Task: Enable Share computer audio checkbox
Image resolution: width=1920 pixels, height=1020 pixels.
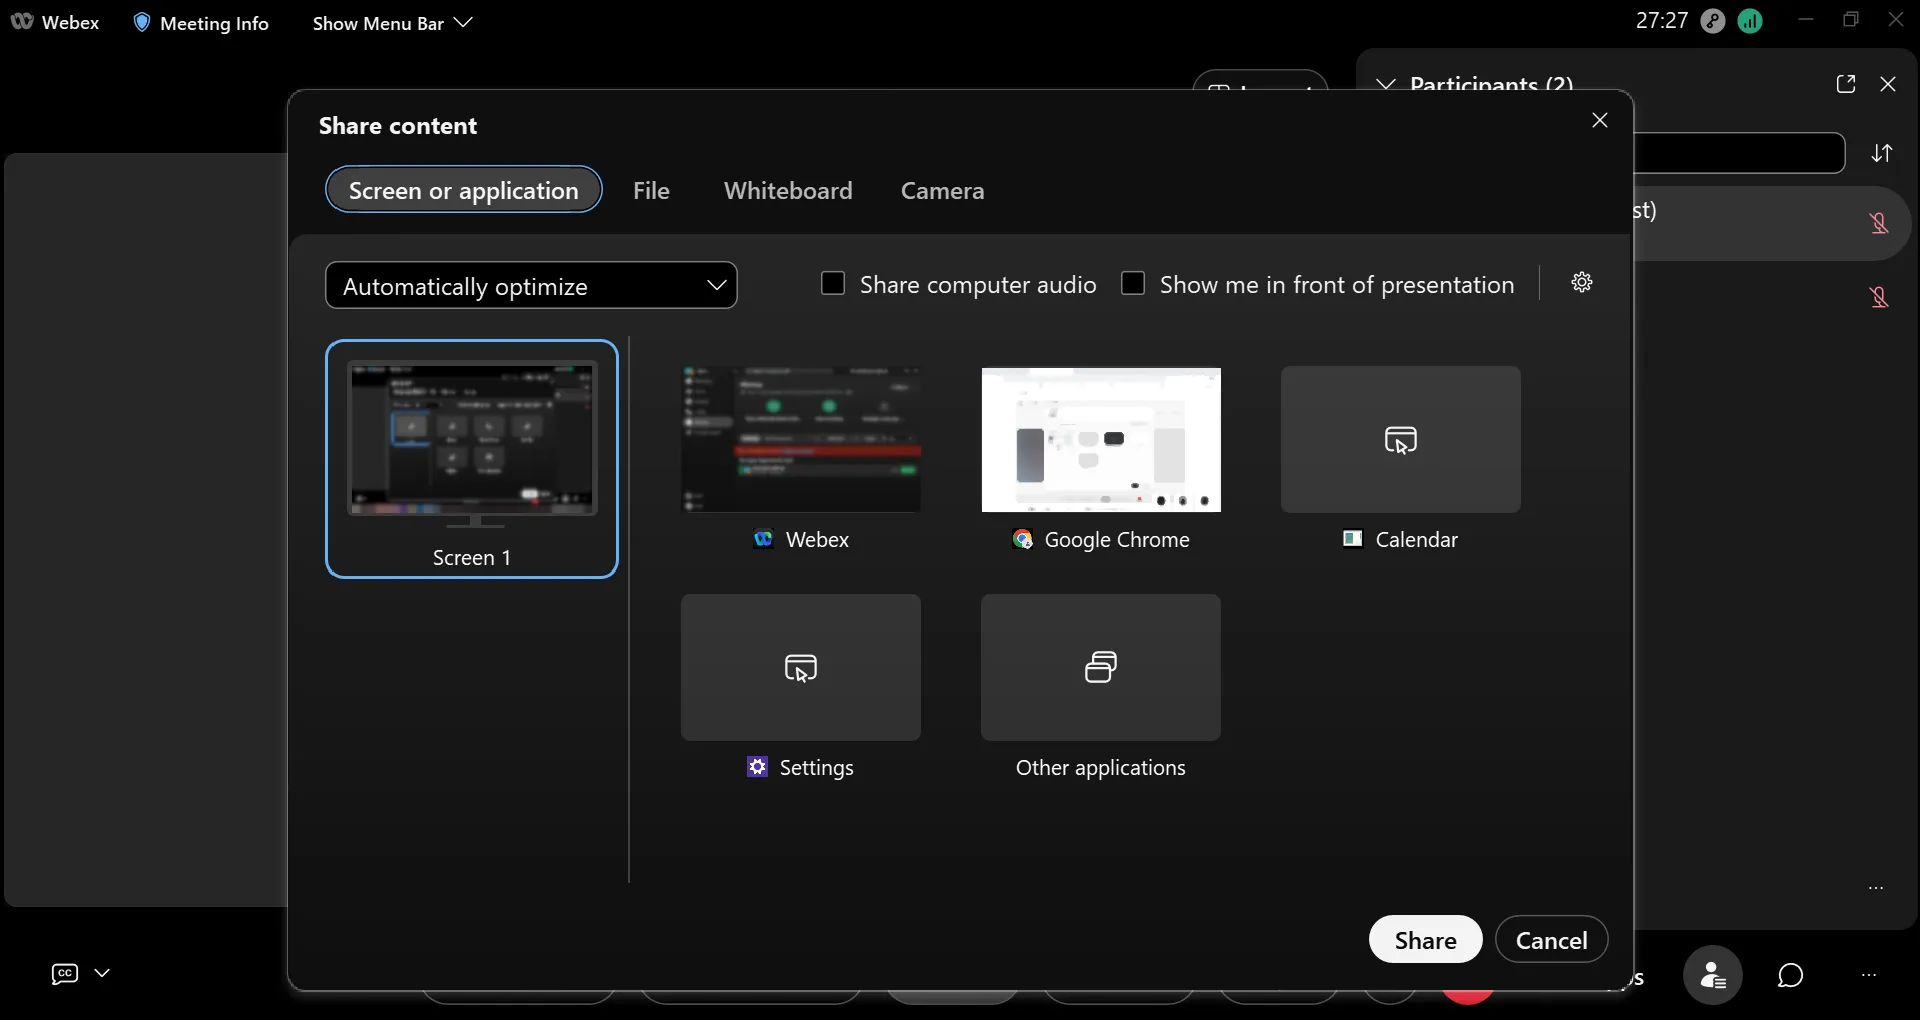Action: coord(833,284)
